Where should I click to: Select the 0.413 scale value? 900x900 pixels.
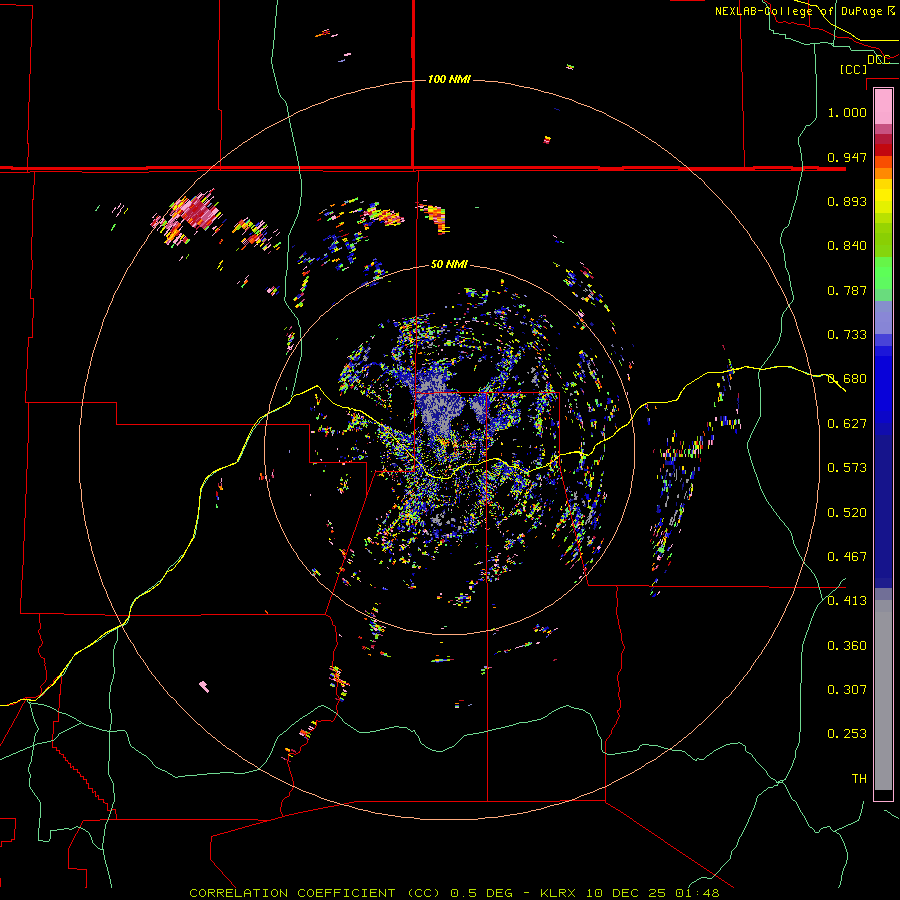click(847, 601)
